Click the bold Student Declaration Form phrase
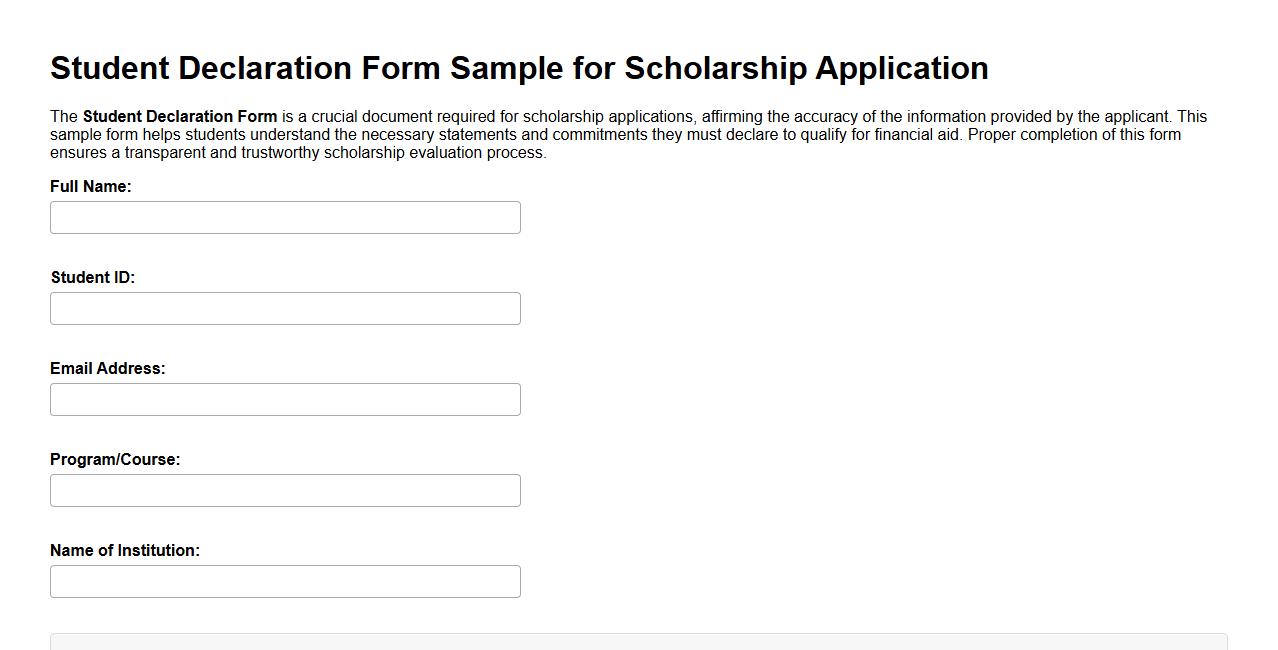Viewport: 1278px width, 650px height. (x=180, y=116)
